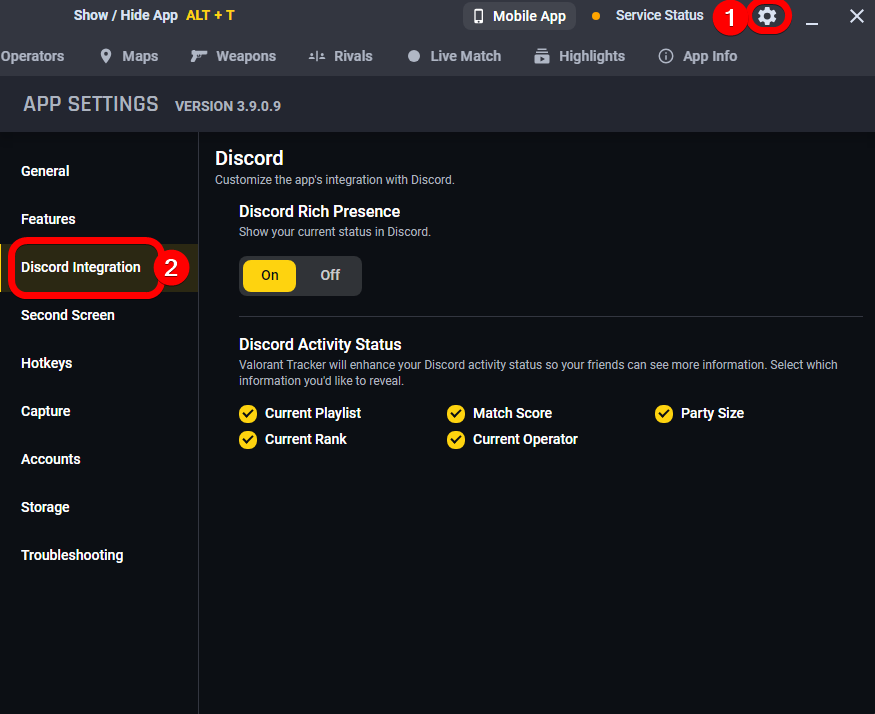Turn Discord Rich Presence Off
The width and height of the screenshot is (875, 714).
(x=330, y=275)
